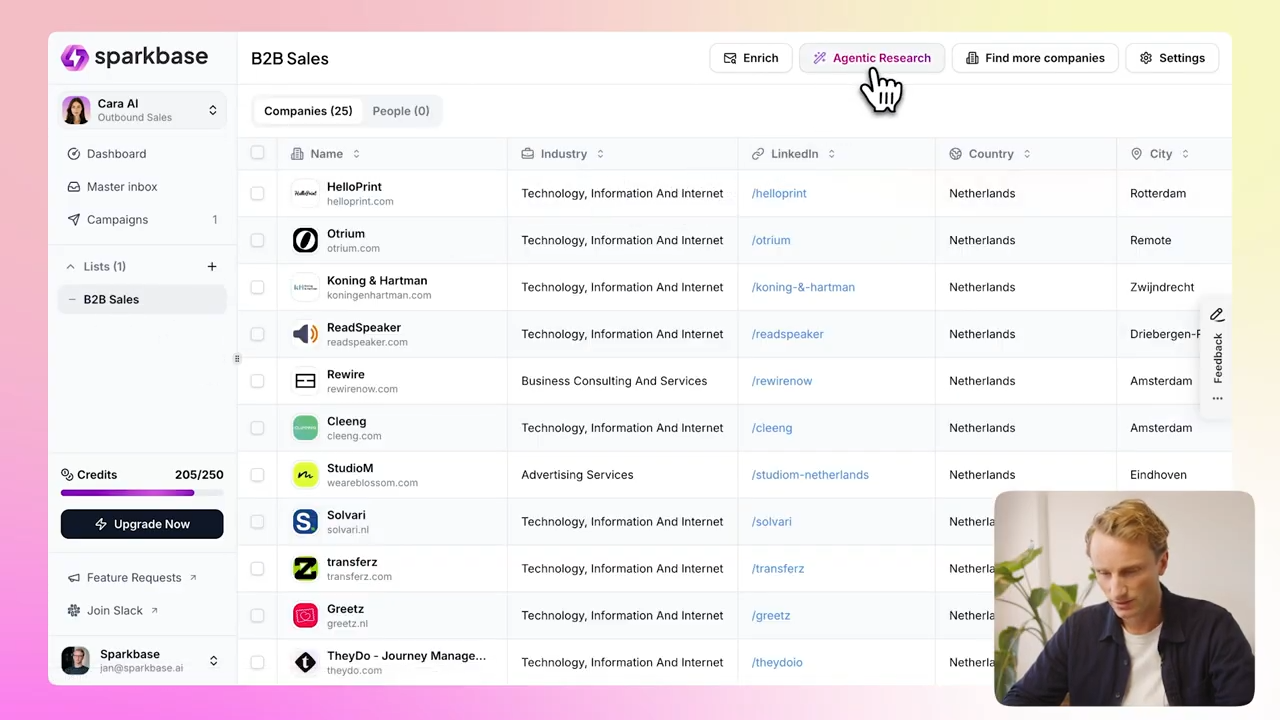This screenshot has height=720, width=1280.
Task: Click Find more companies
Action: pyautogui.click(x=1035, y=58)
